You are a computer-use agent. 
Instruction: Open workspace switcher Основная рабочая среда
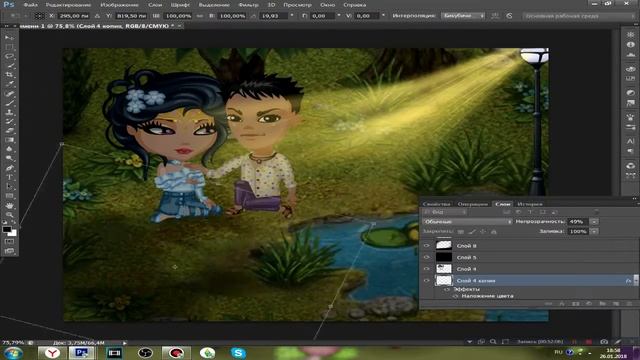[578, 16]
